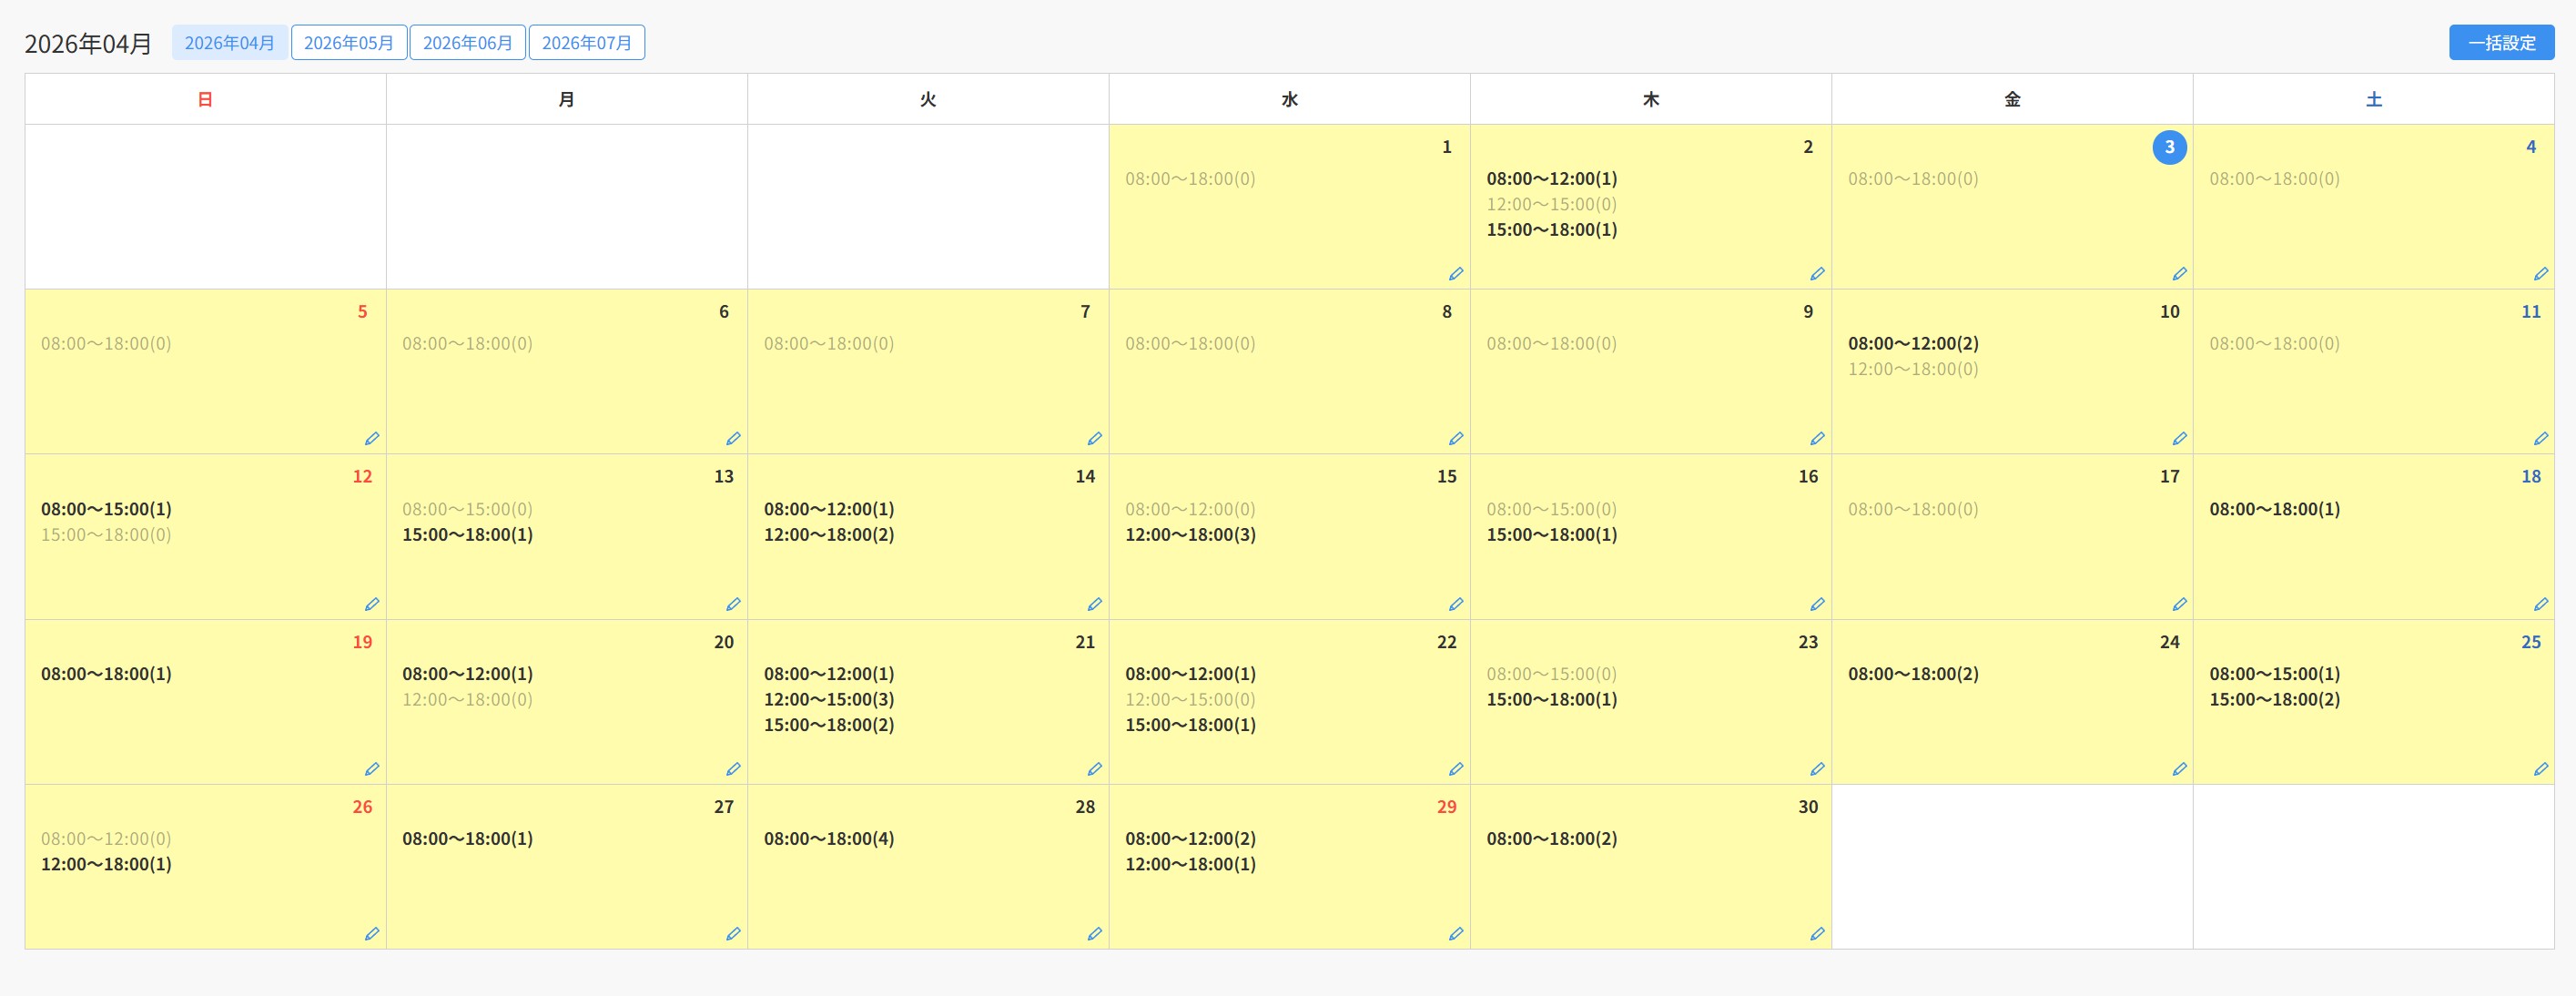Image resolution: width=2576 pixels, height=996 pixels.
Task: Click the 12:00～18:00(3) slot on April 15
Action: coord(1190,535)
